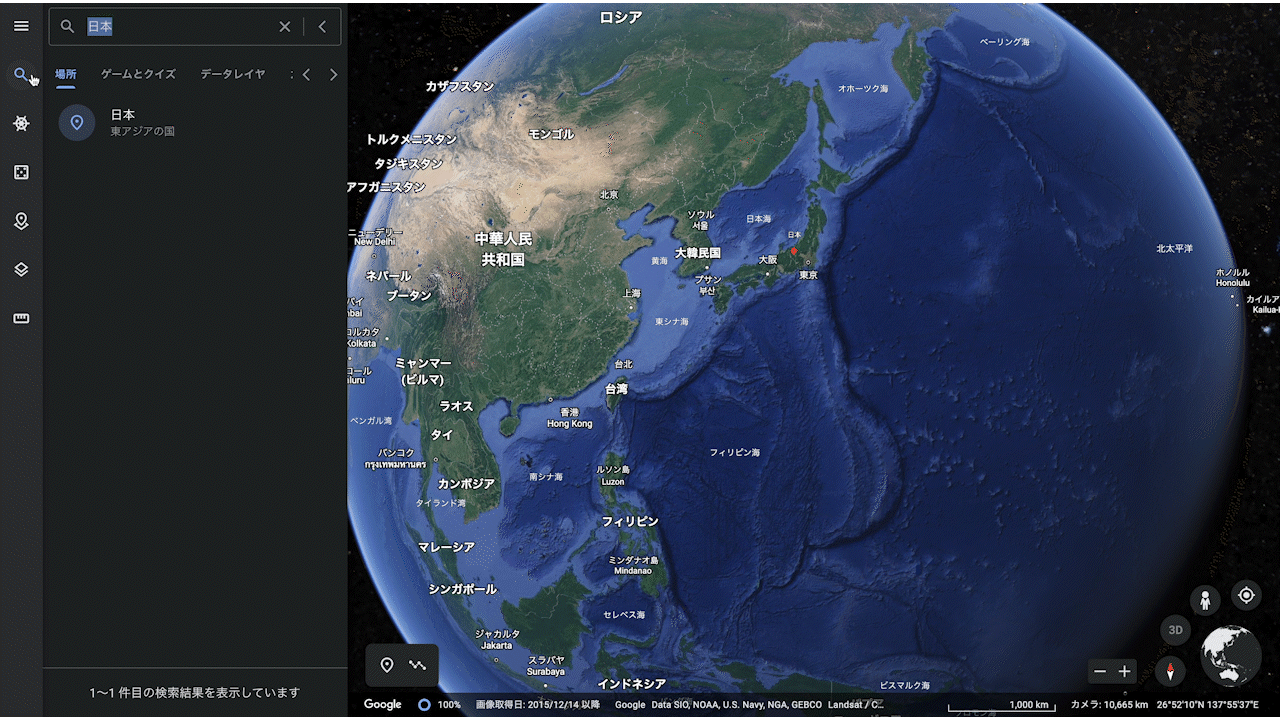This screenshot has width=1280, height=720.
Task: Click the 日本海 sea label
Action: [x=759, y=218]
